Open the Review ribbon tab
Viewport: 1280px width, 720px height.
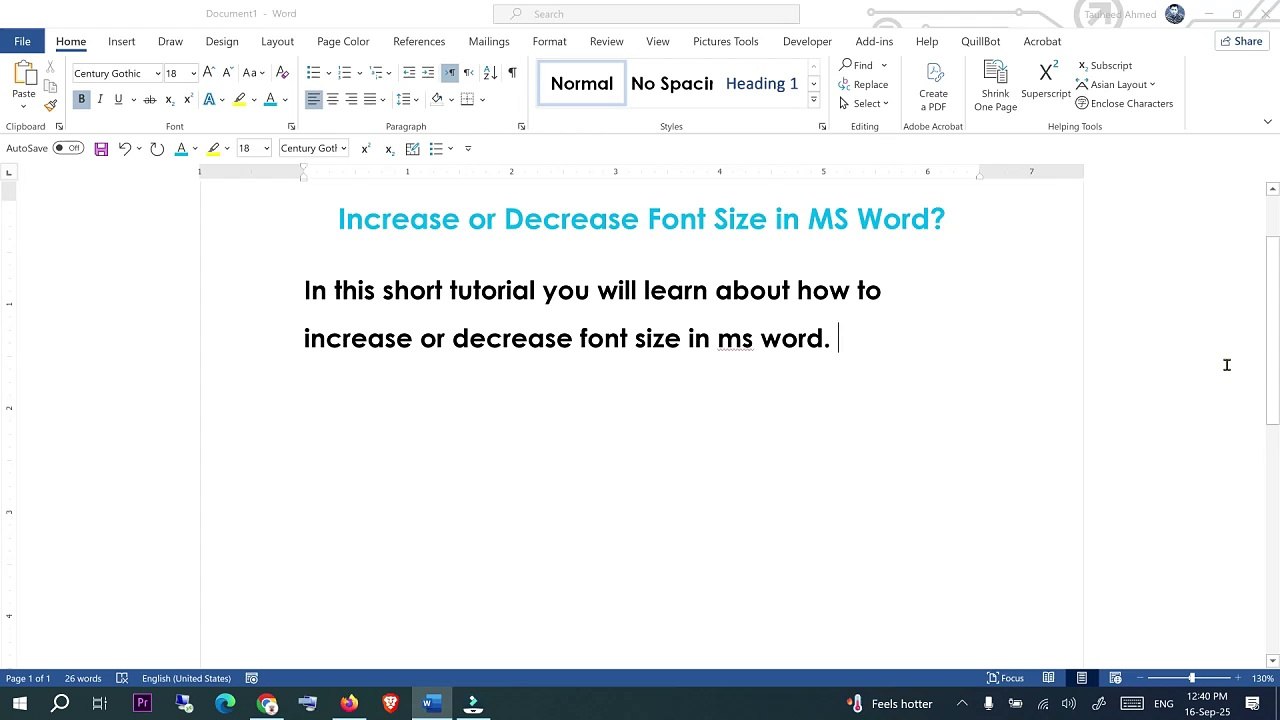click(x=606, y=41)
